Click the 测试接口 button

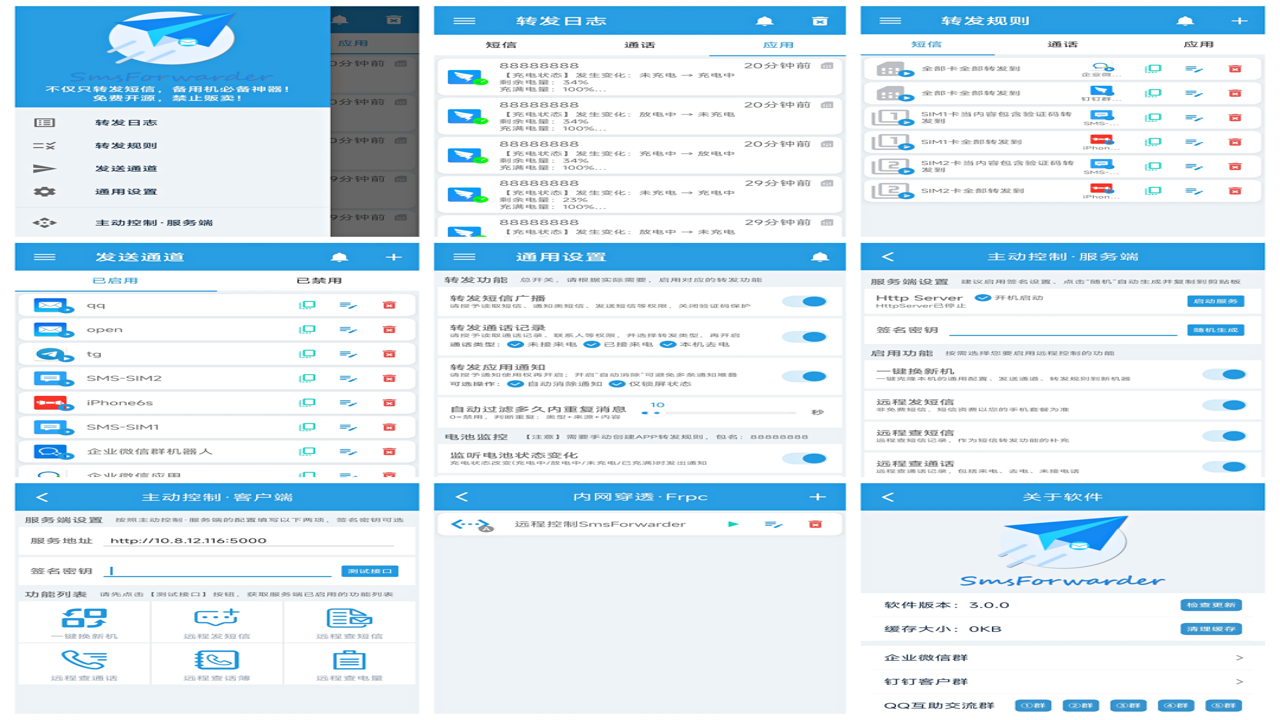point(370,571)
